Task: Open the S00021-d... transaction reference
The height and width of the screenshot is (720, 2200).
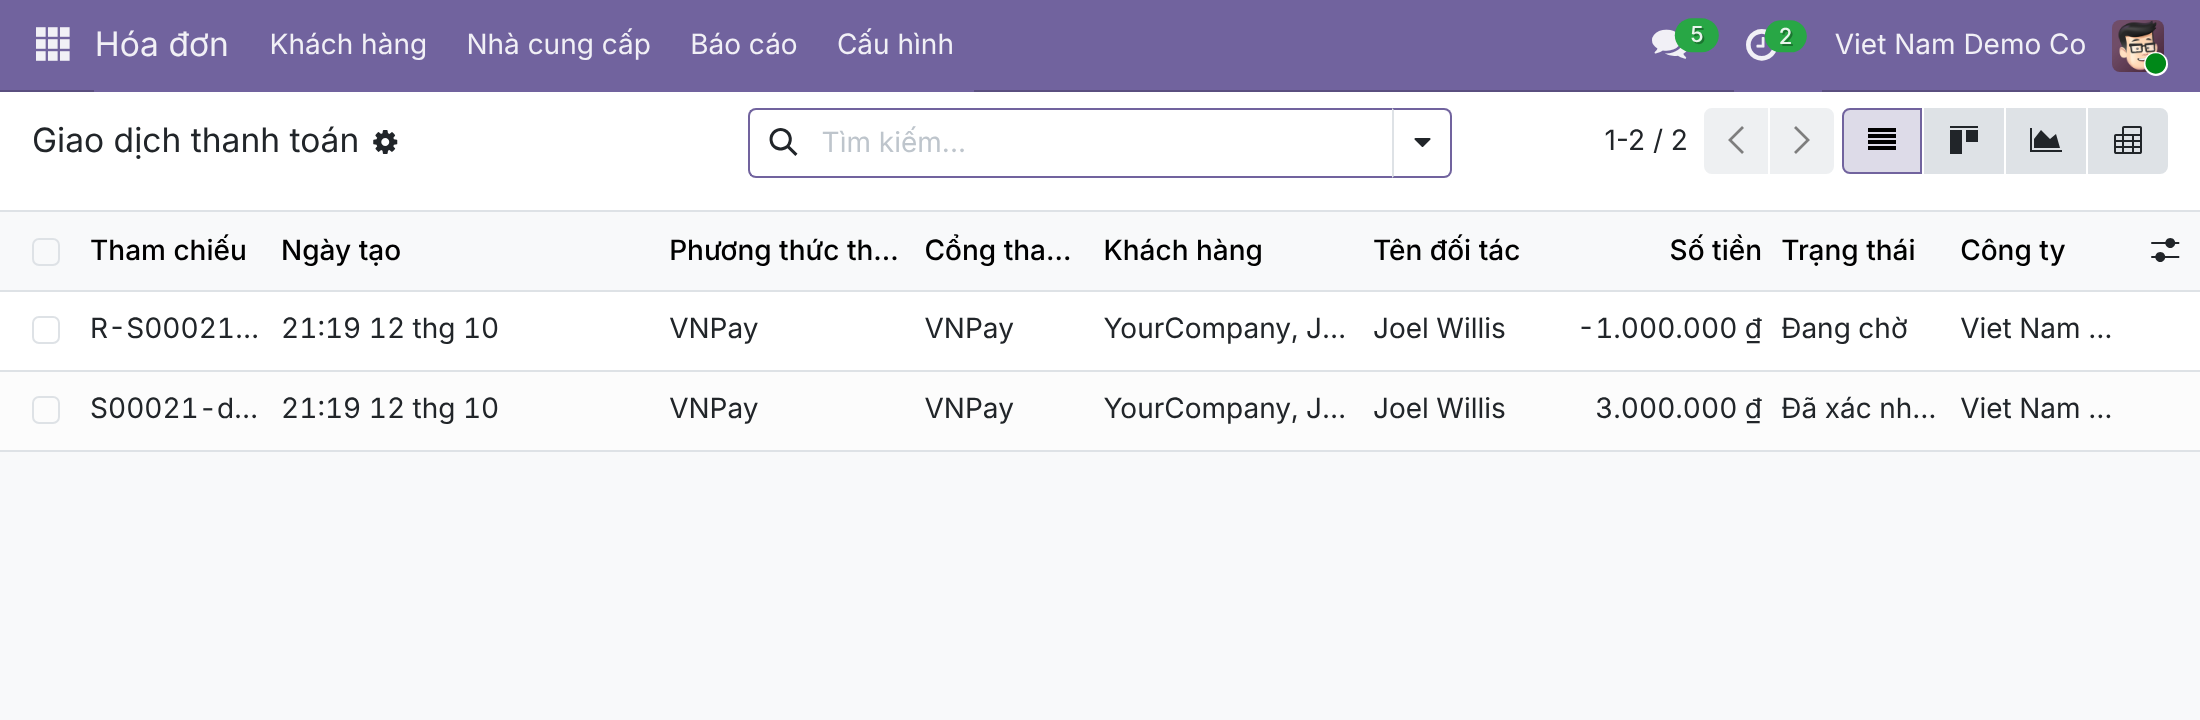Action: (x=174, y=409)
